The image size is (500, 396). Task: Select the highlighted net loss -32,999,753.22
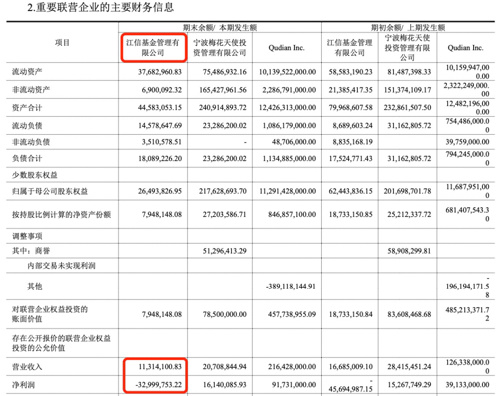[x=159, y=385]
